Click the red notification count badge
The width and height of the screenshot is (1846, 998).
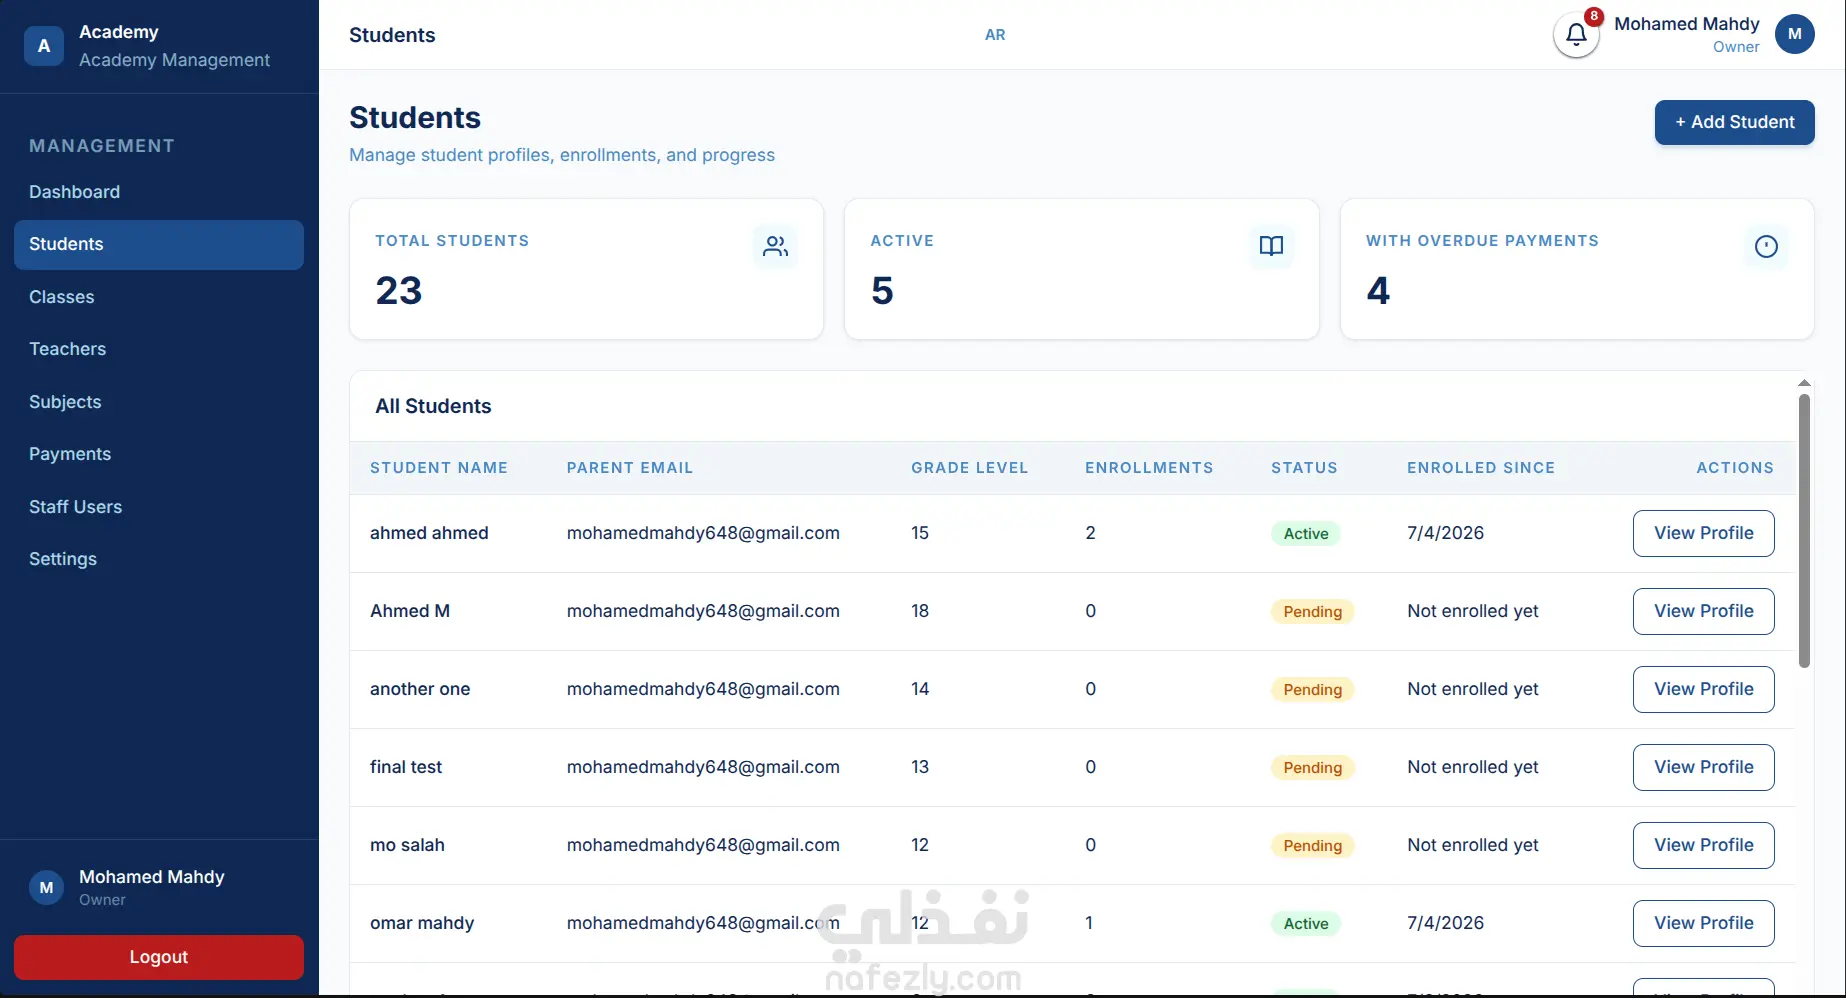point(1594,16)
